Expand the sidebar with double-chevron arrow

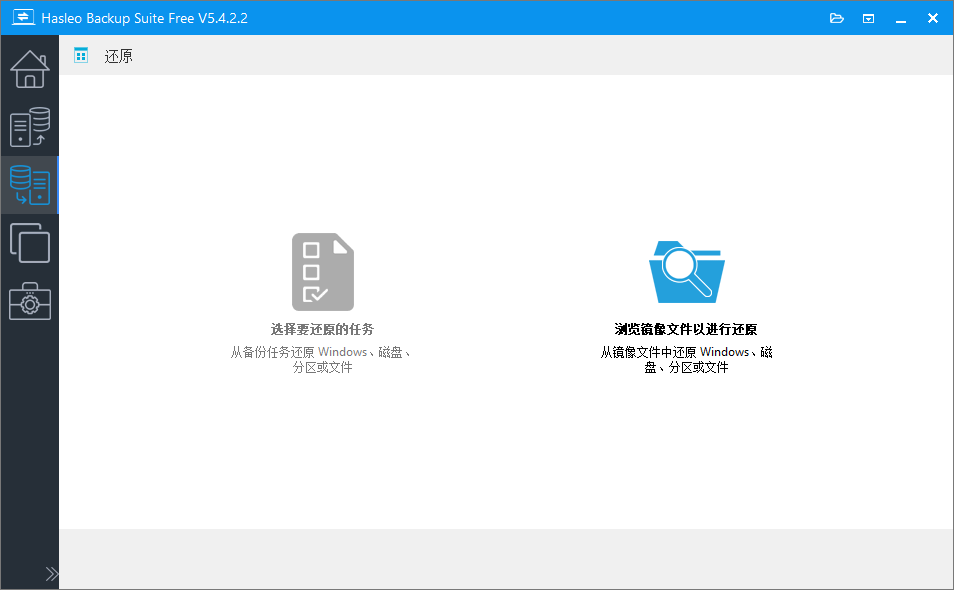[x=52, y=574]
